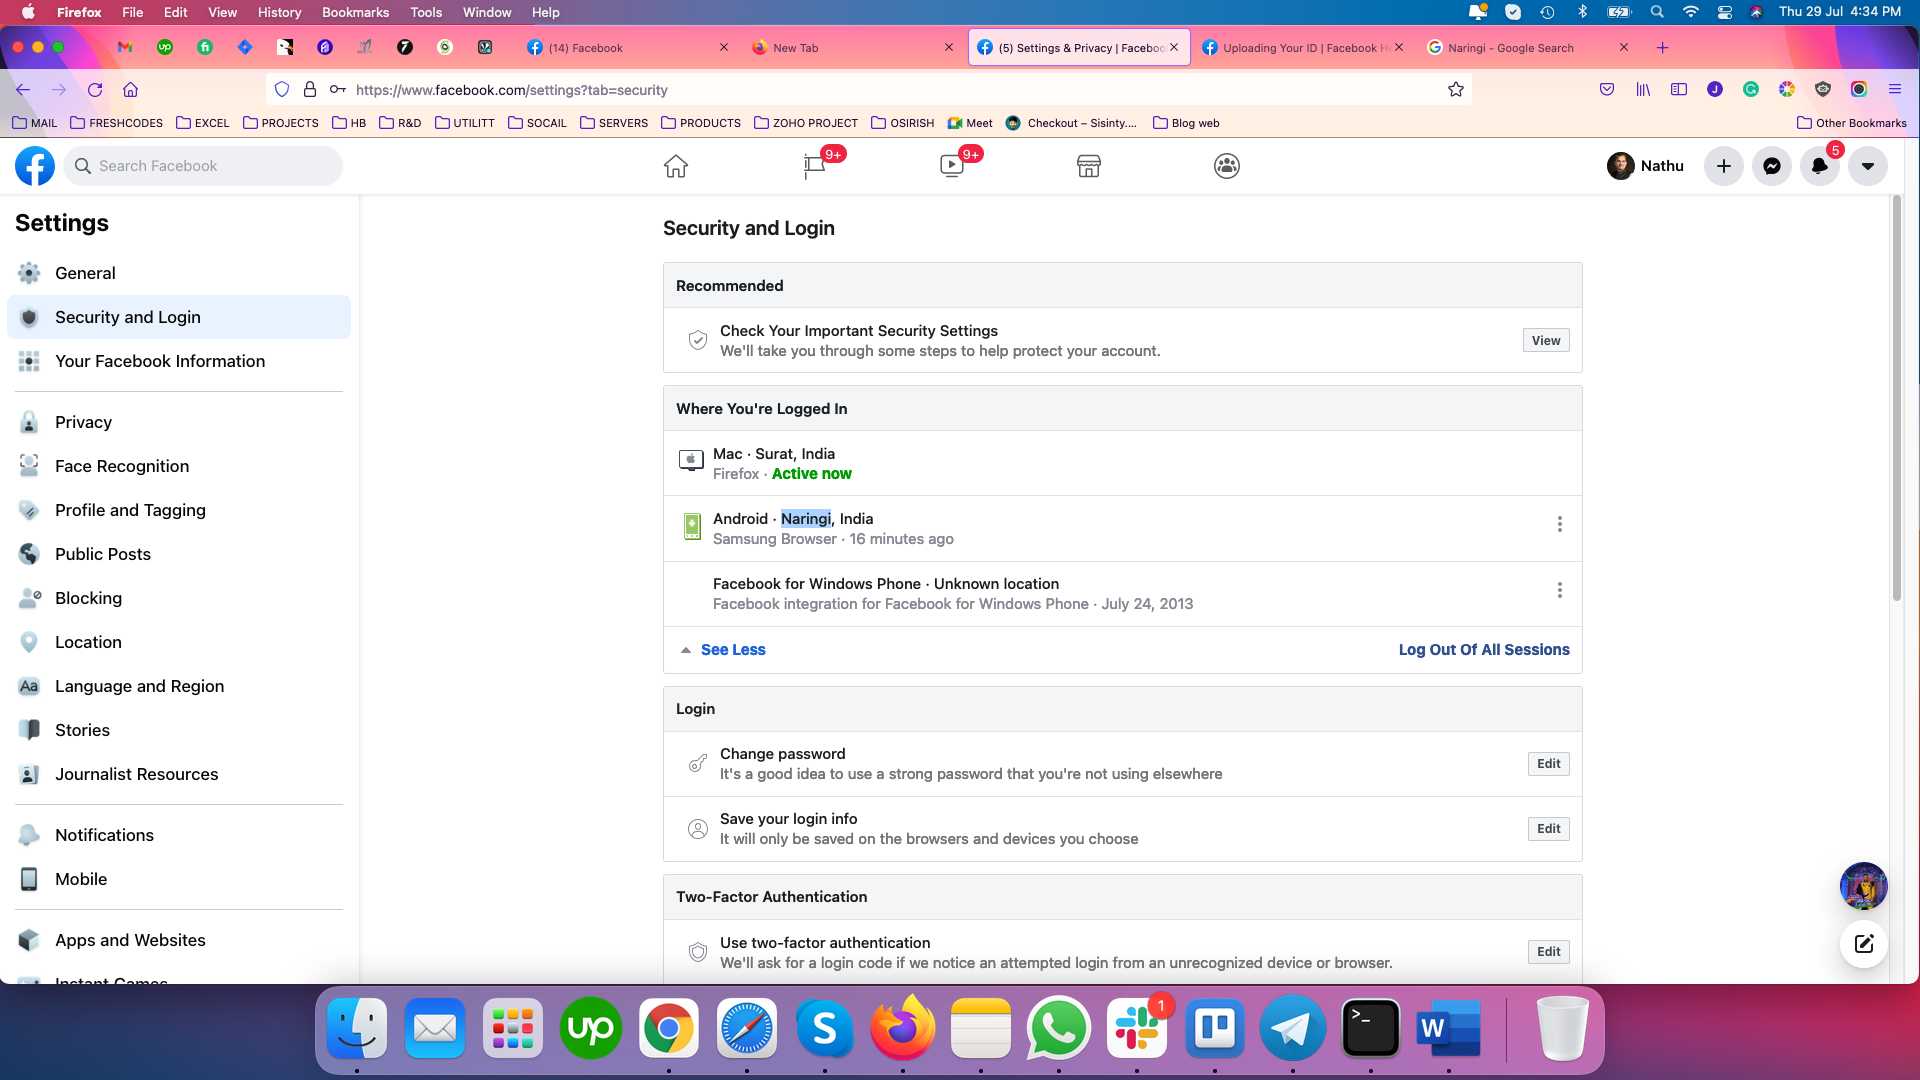Switch to the New Tab tab
Viewport: 1920px width, 1080px height.
(853, 47)
